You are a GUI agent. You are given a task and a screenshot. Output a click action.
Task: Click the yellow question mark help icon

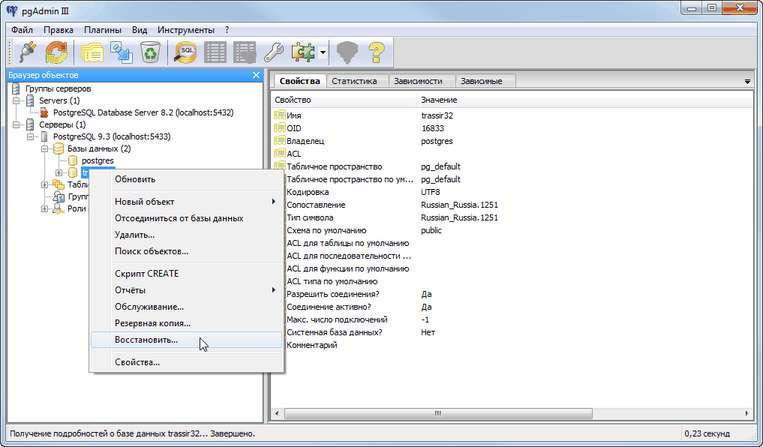pyautogui.click(x=375, y=51)
